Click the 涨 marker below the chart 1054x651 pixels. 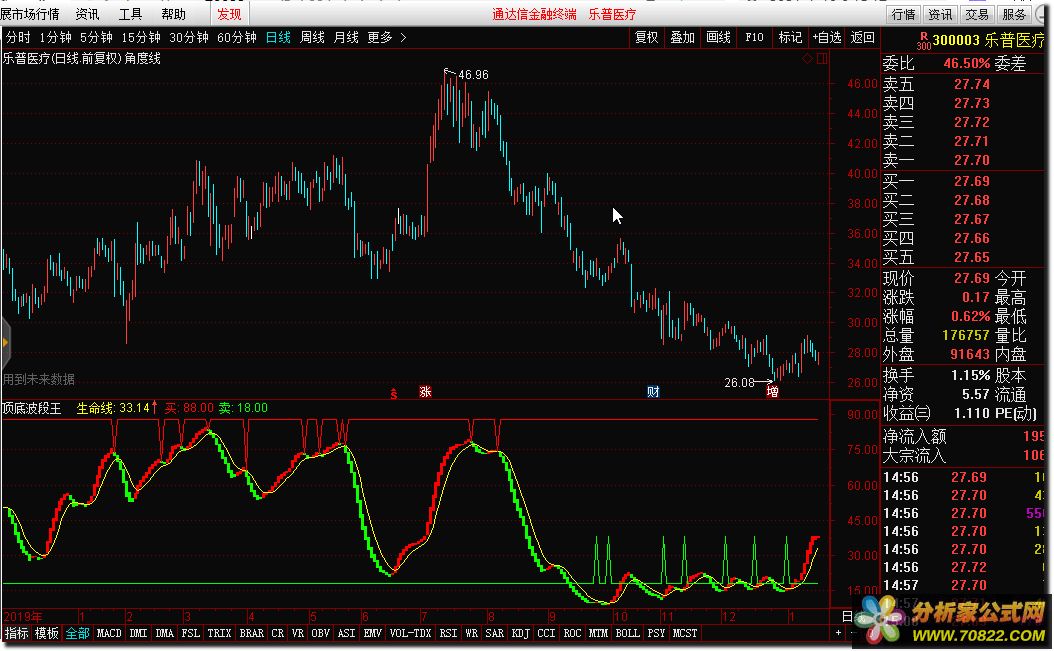point(425,391)
